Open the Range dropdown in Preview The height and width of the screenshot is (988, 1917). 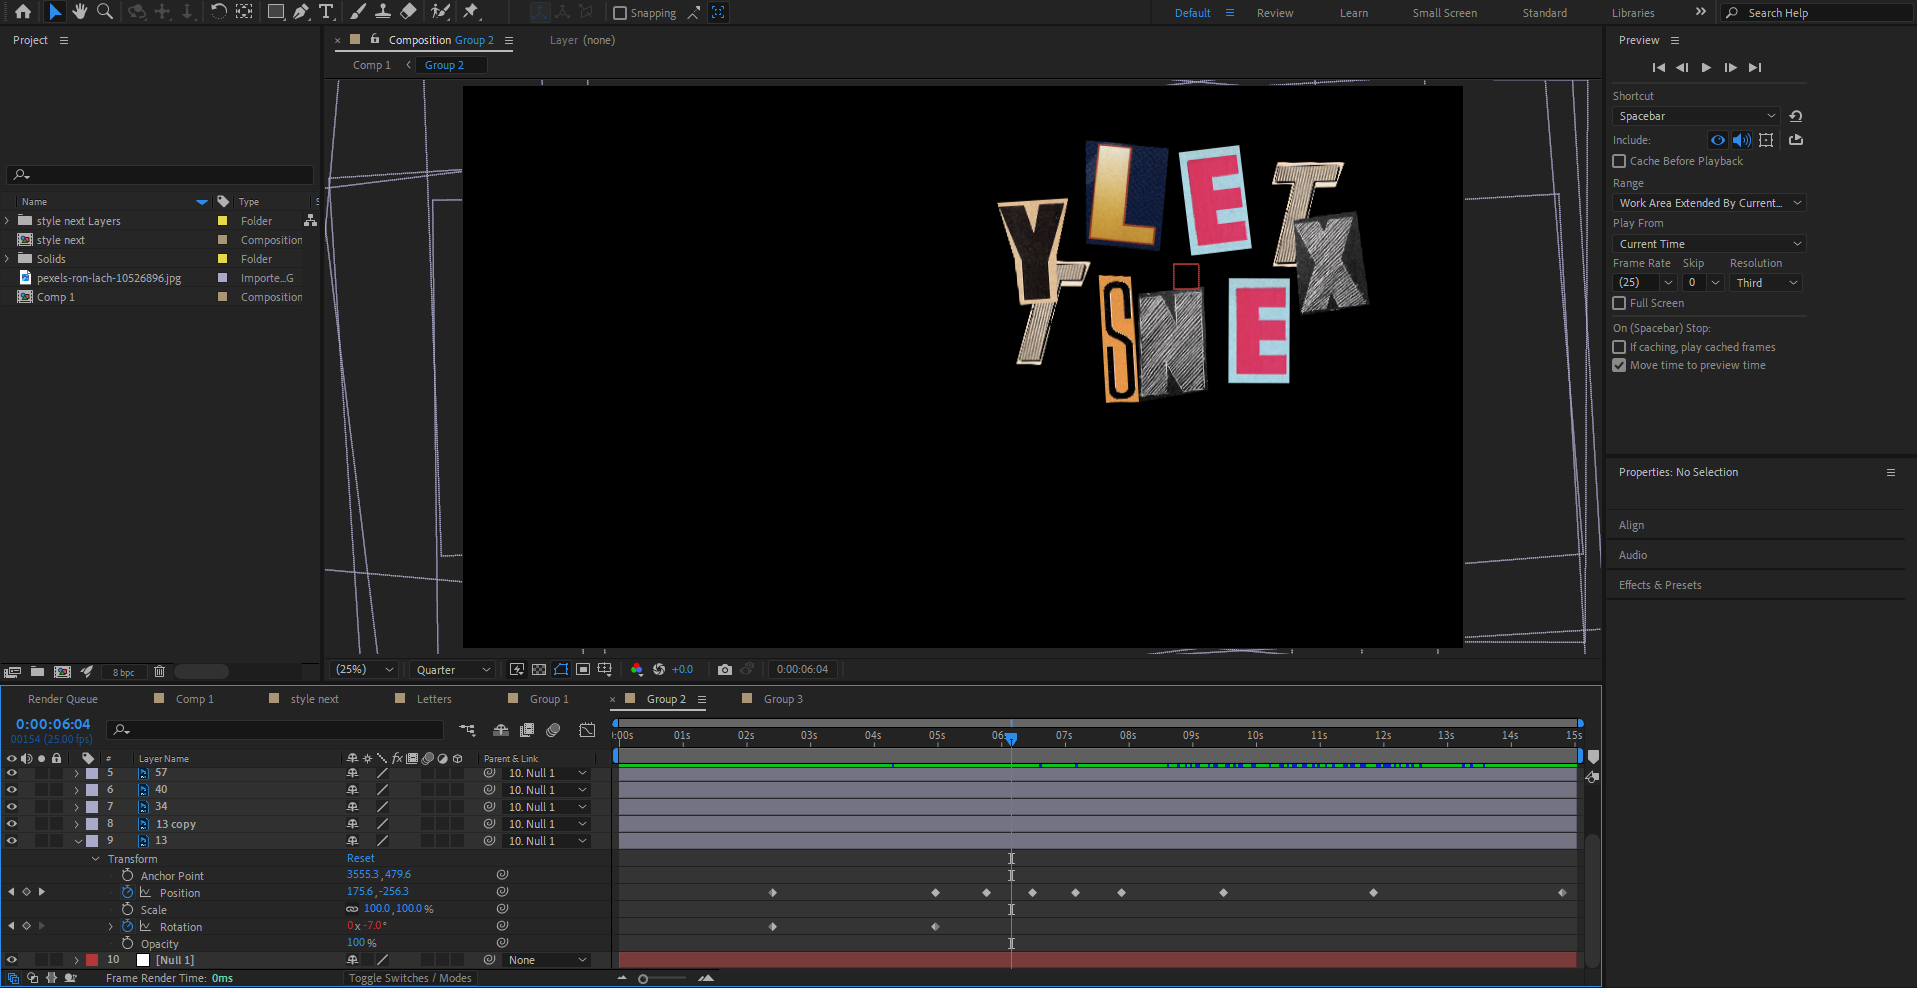point(1709,203)
